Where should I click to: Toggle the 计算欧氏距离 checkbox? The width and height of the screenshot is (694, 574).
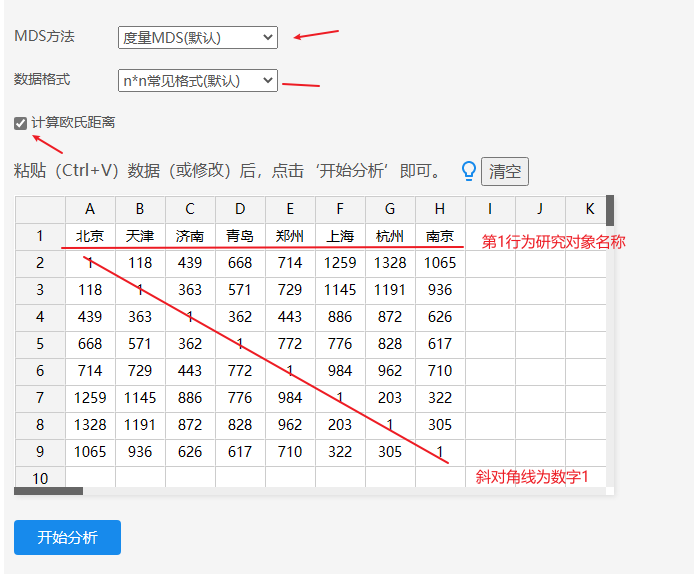(x=21, y=123)
